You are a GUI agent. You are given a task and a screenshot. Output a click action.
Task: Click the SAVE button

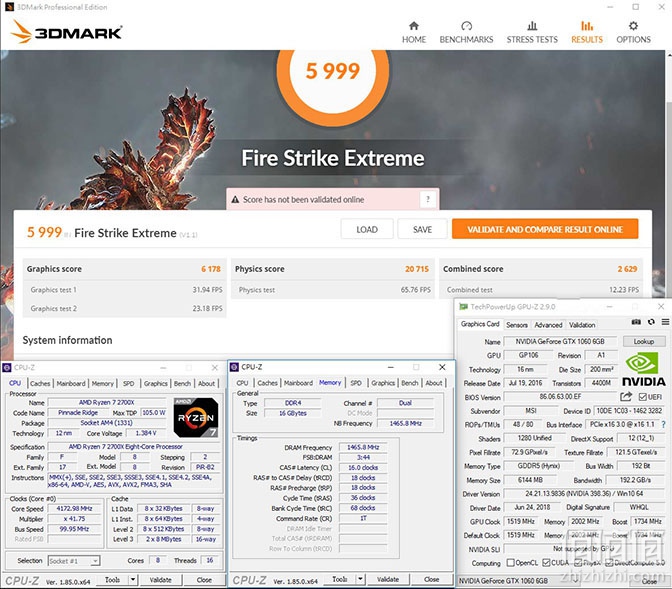(422, 229)
